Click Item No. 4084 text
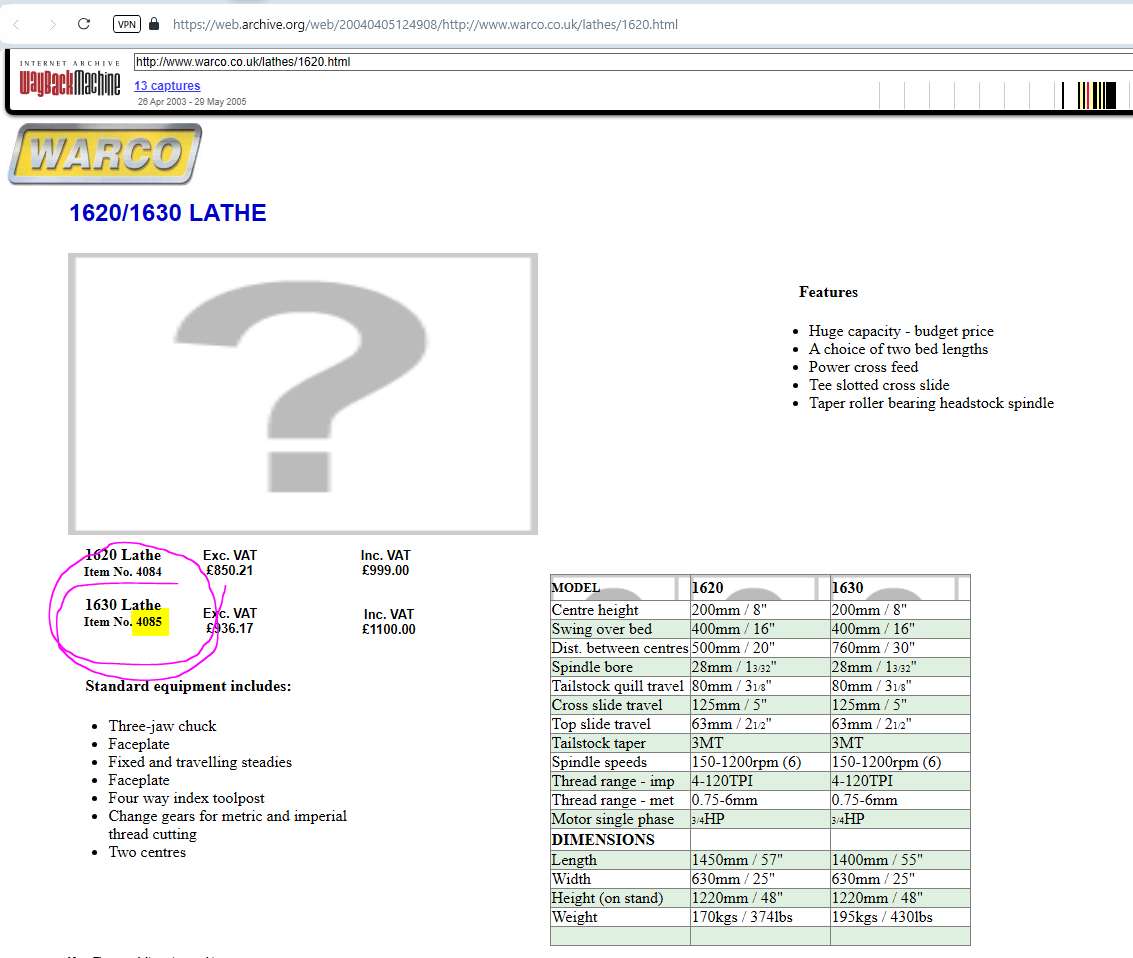Viewport: 1133px width, 958px height. click(123, 571)
